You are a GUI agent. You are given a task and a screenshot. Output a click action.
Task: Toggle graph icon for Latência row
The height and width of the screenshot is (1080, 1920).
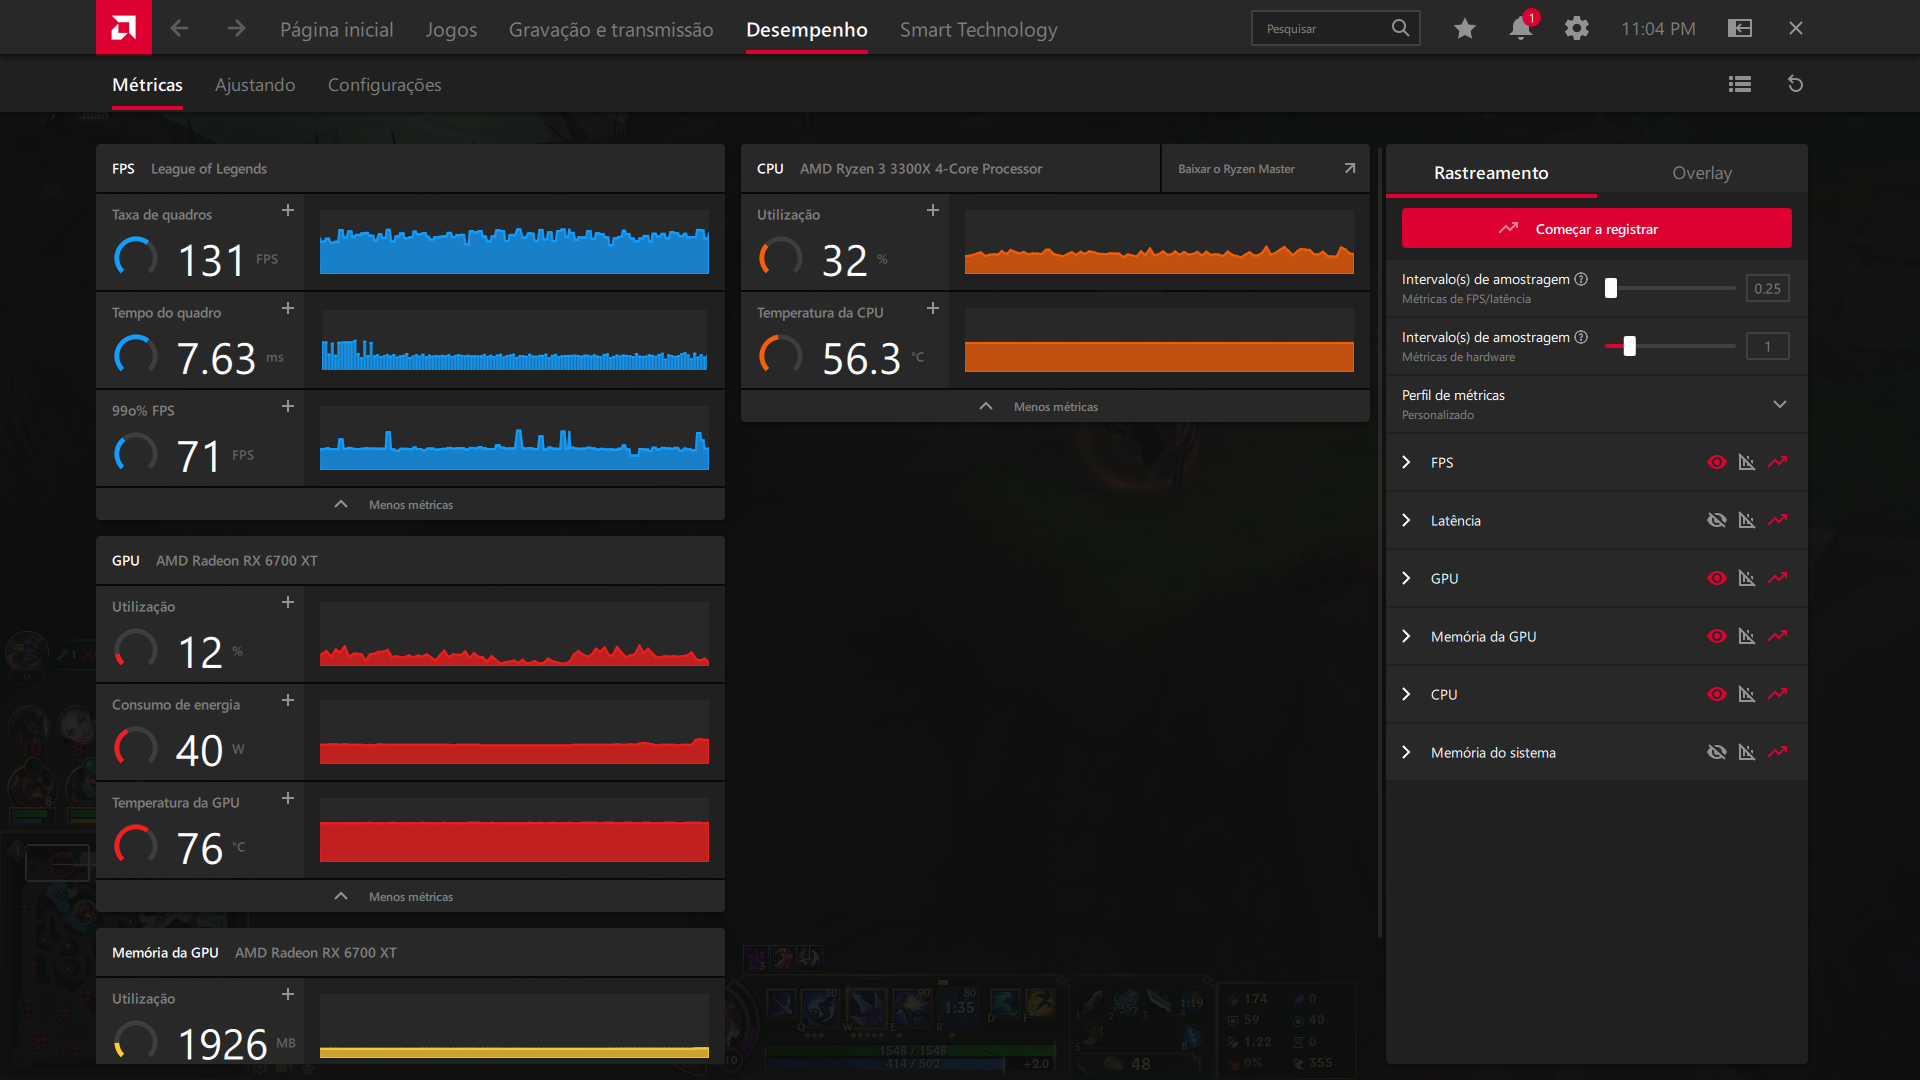tap(1747, 520)
